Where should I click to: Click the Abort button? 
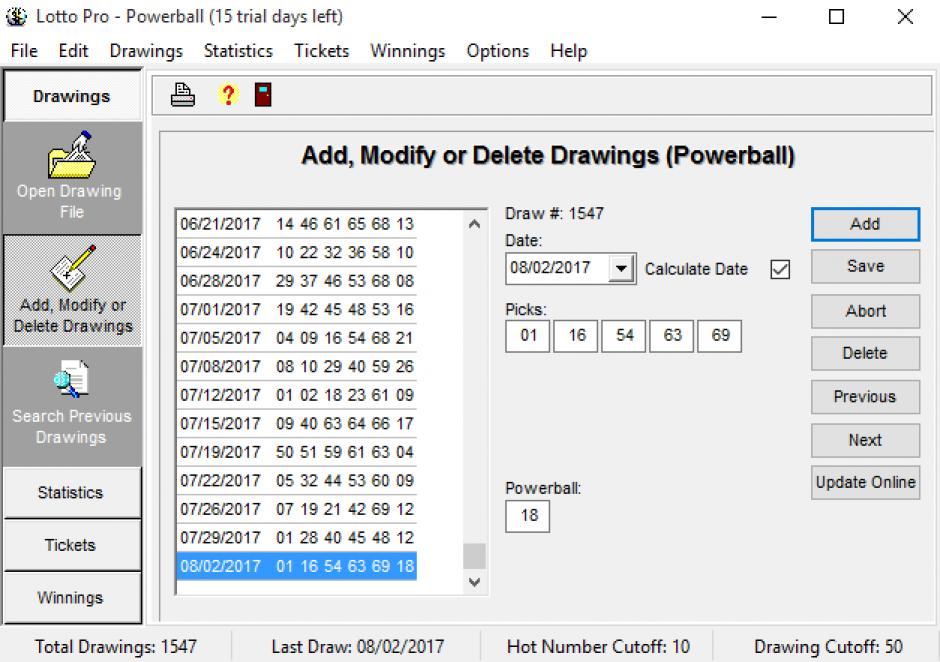(865, 311)
